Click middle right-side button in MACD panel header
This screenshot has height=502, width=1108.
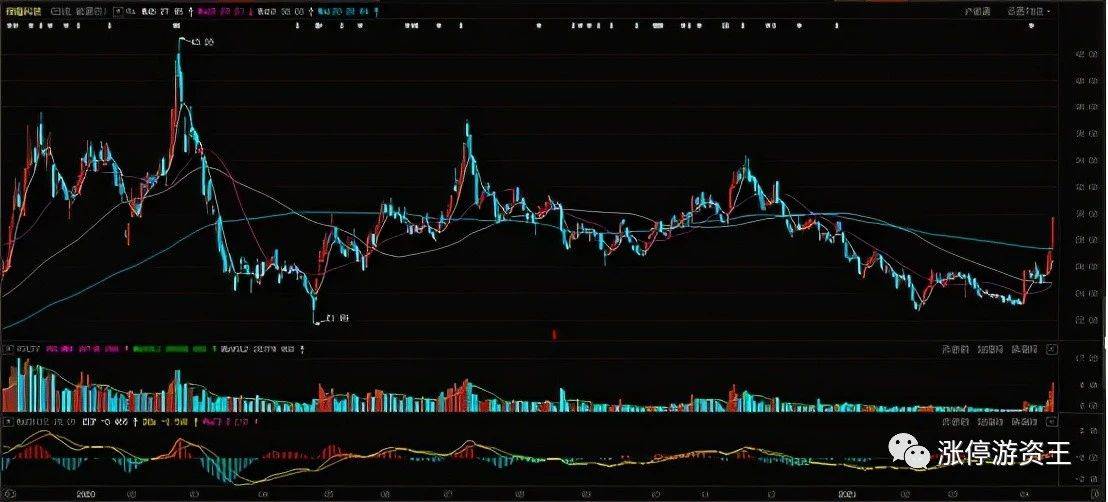coord(990,422)
